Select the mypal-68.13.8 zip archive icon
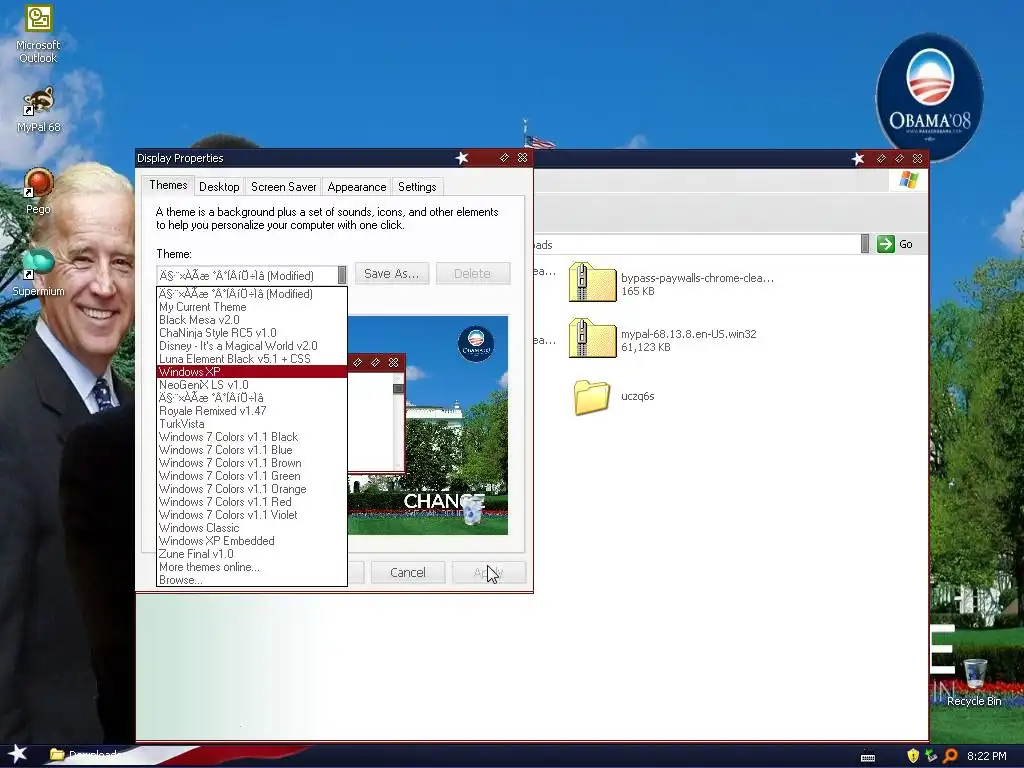 592,338
